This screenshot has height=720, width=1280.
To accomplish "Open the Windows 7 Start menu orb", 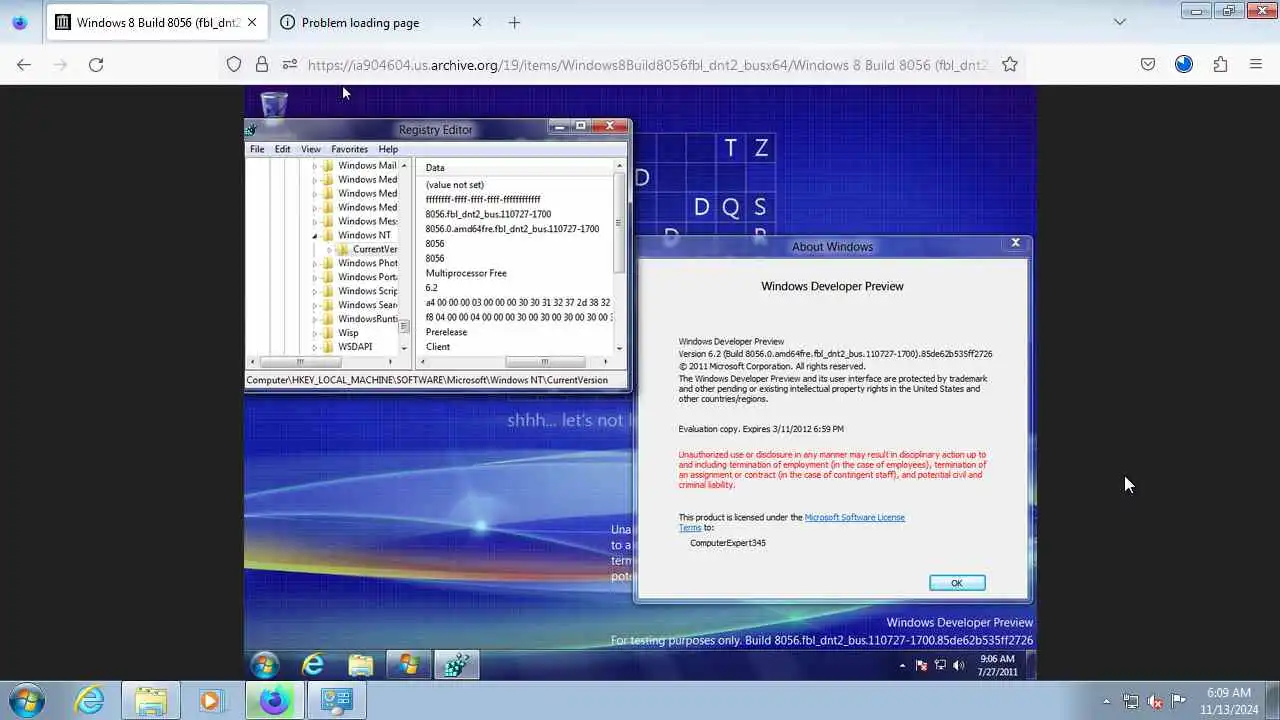I will pyautogui.click(x=26, y=700).
